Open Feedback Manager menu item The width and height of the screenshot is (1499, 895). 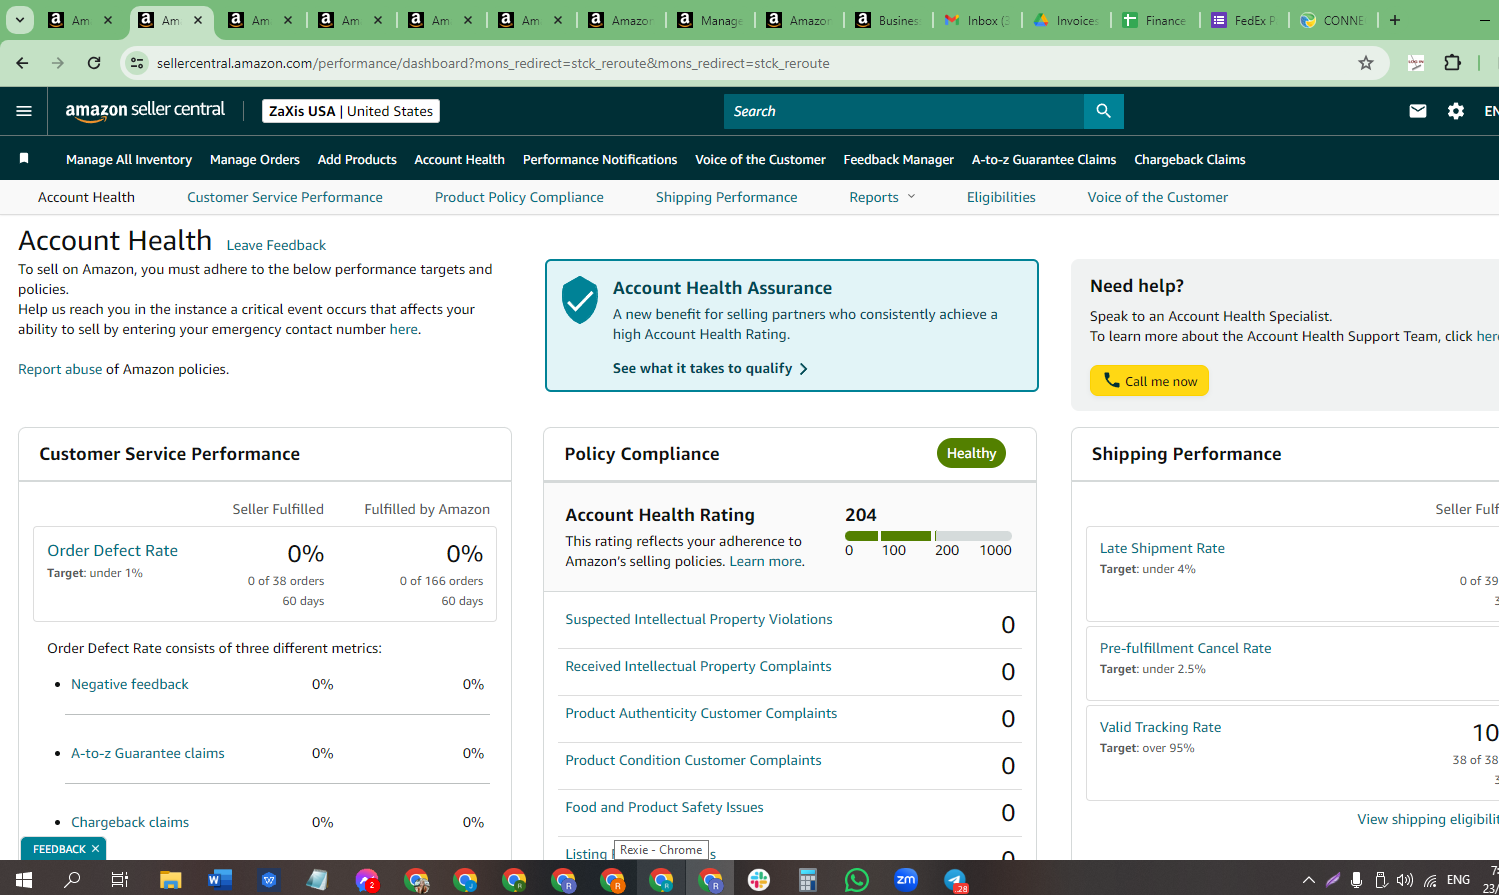click(x=899, y=159)
